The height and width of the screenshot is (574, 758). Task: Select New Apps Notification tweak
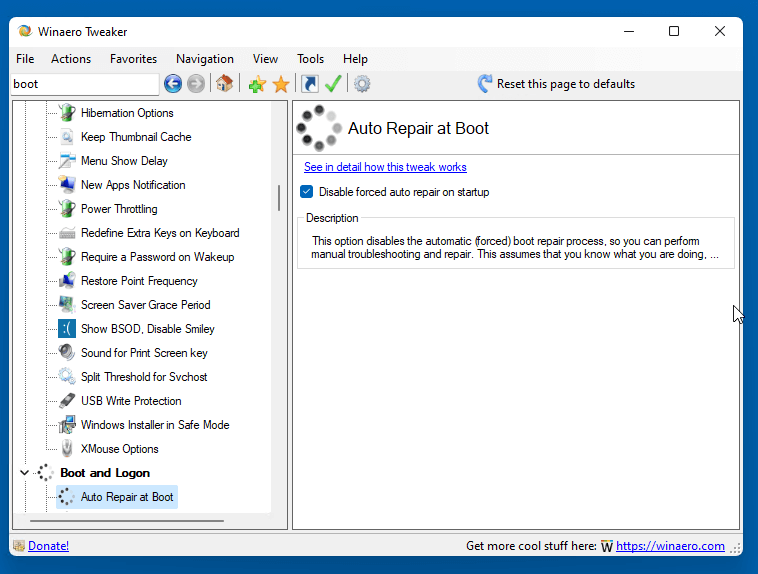pos(133,185)
